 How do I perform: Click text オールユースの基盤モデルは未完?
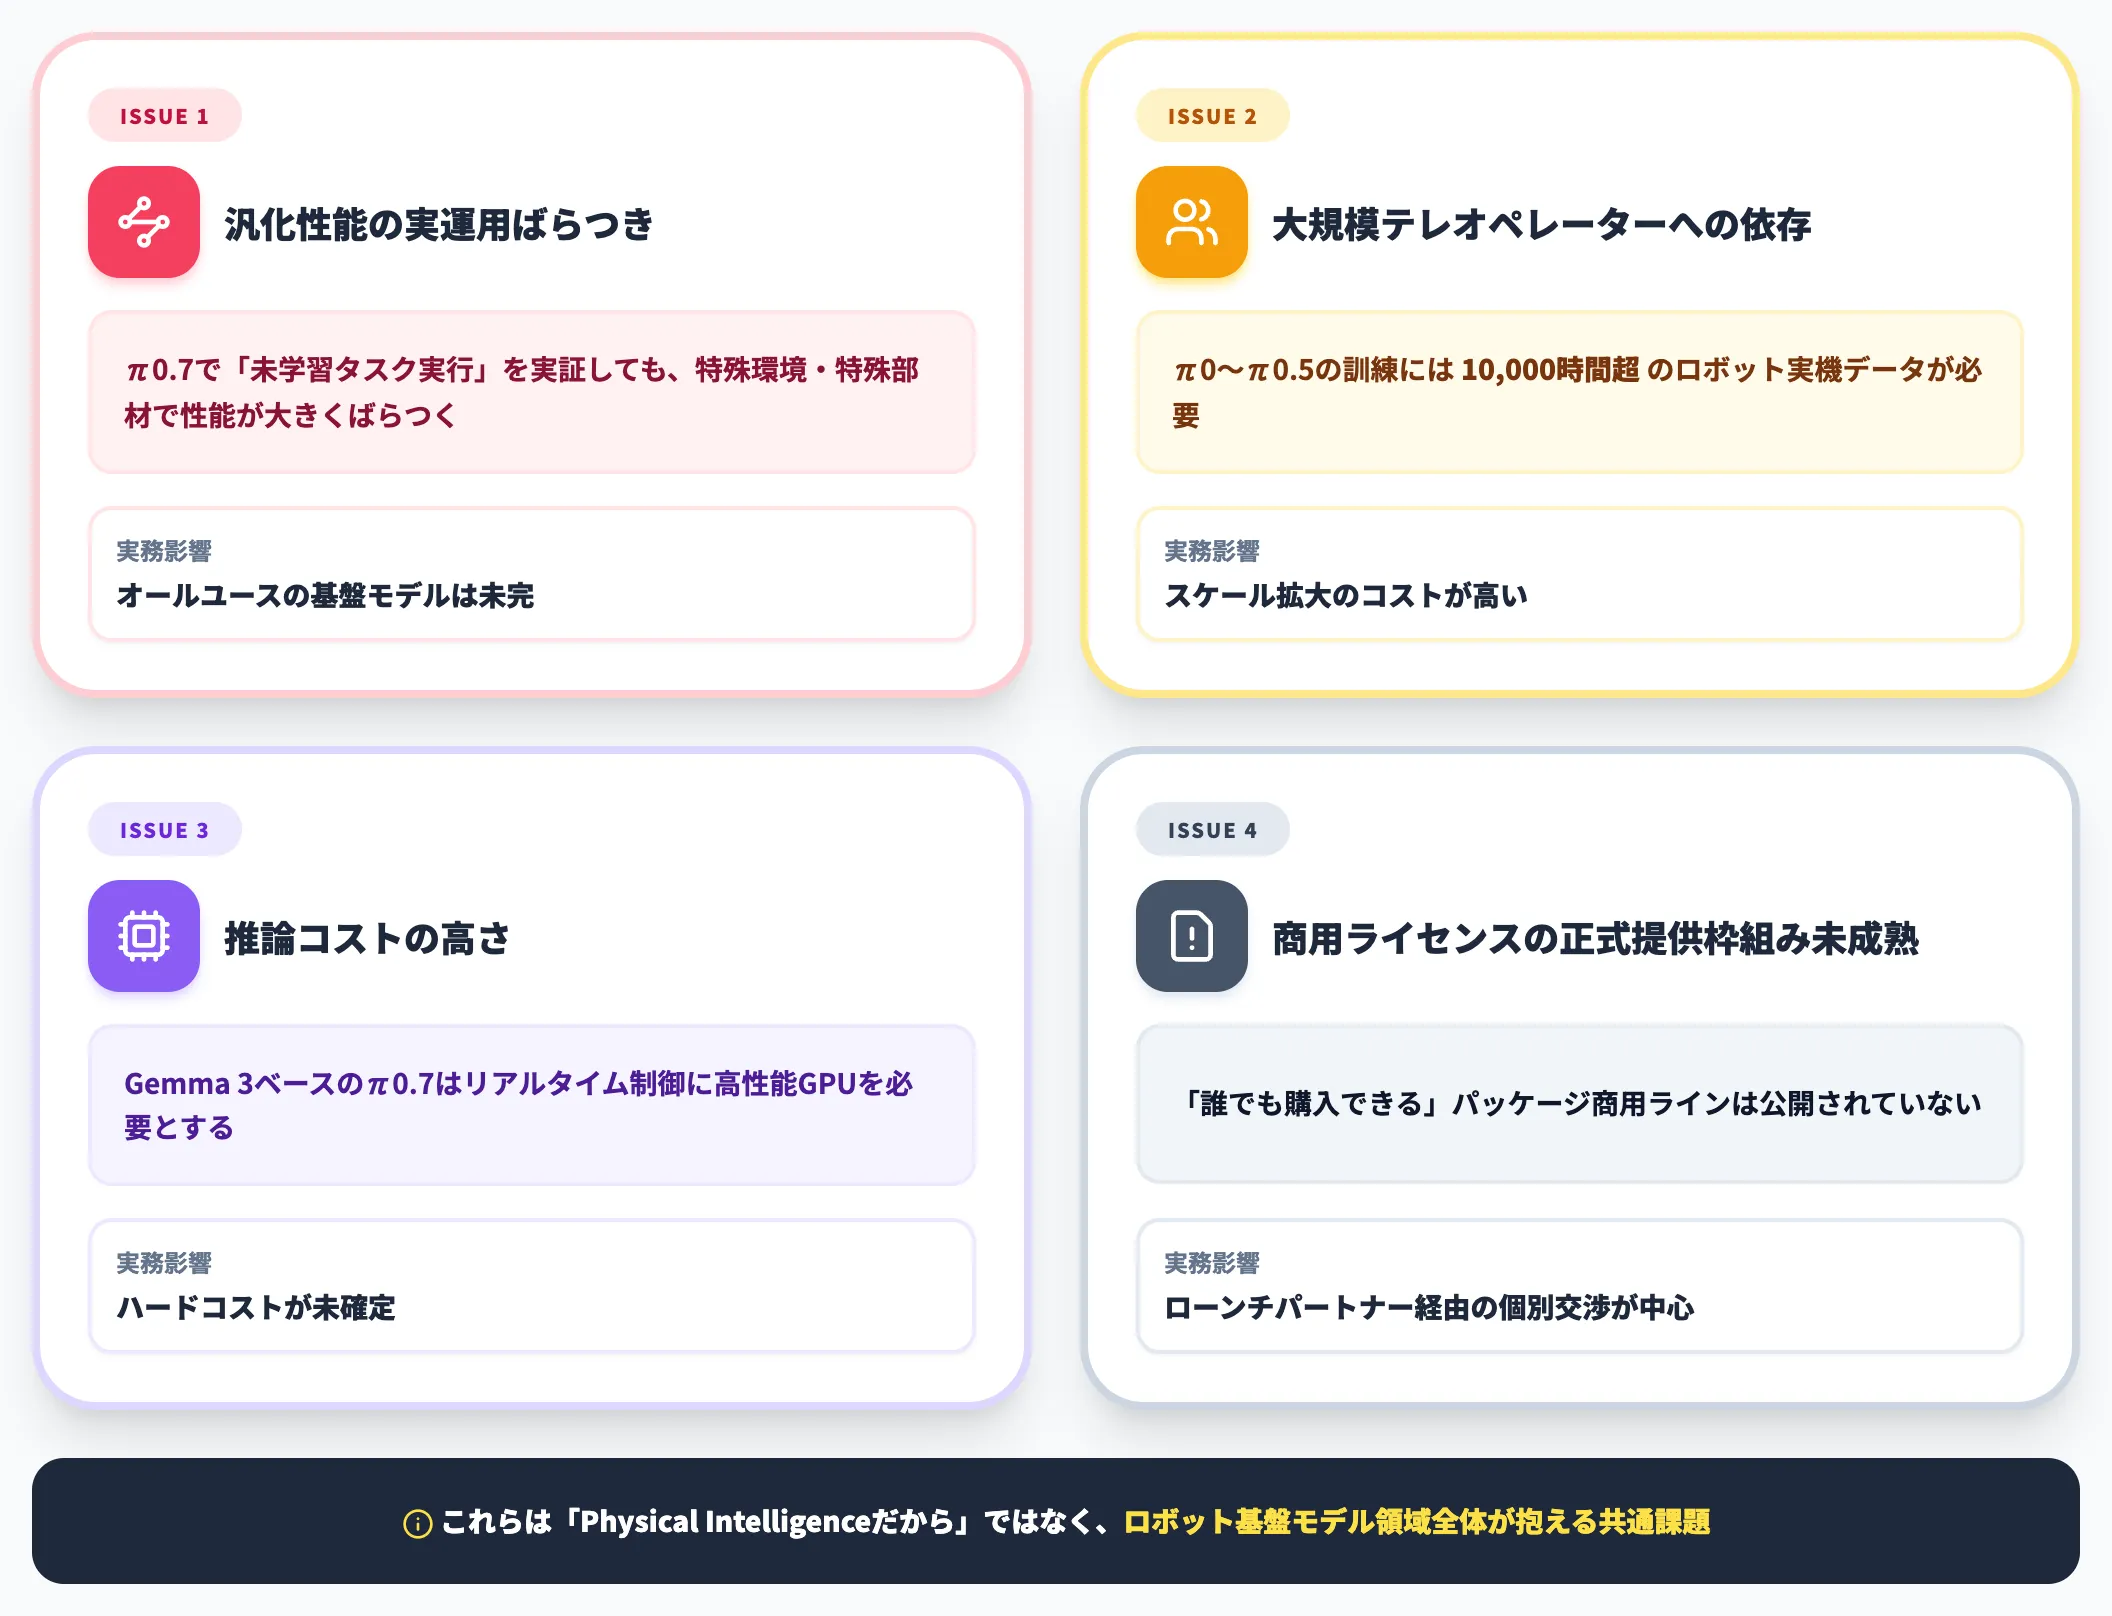[325, 596]
